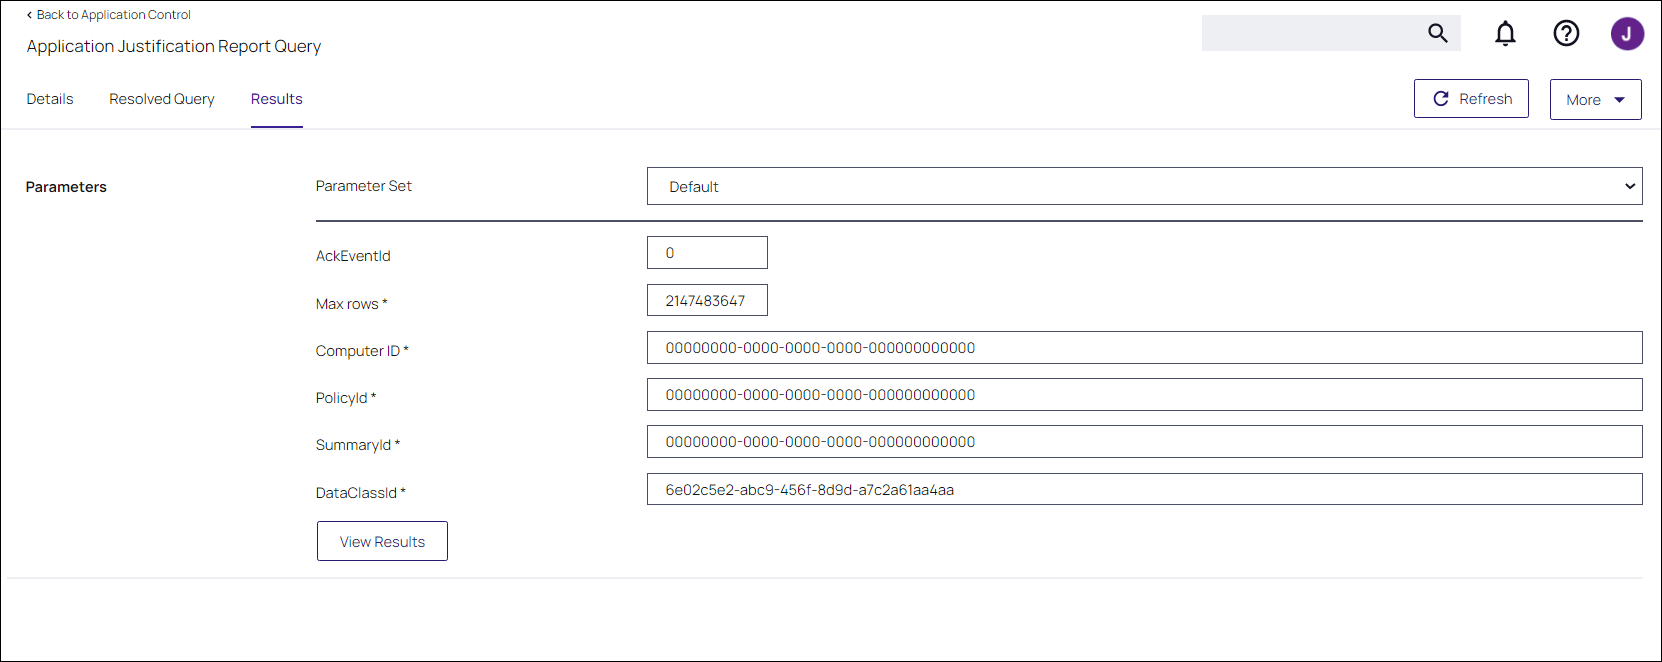This screenshot has width=1662, height=662.
Task: Open the notifications bell
Action: click(1505, 33)
